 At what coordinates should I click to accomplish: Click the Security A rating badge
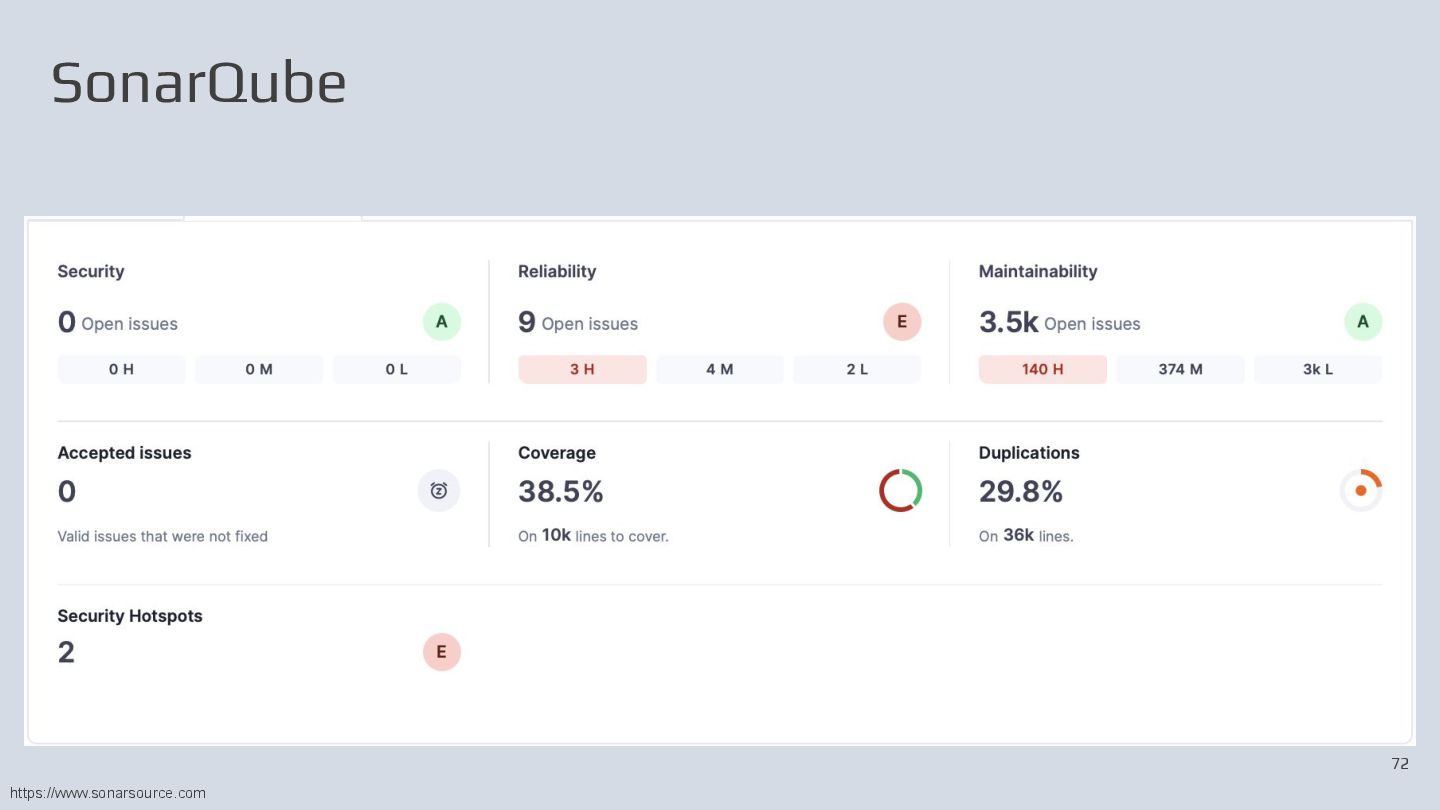[x=441, y=322]
